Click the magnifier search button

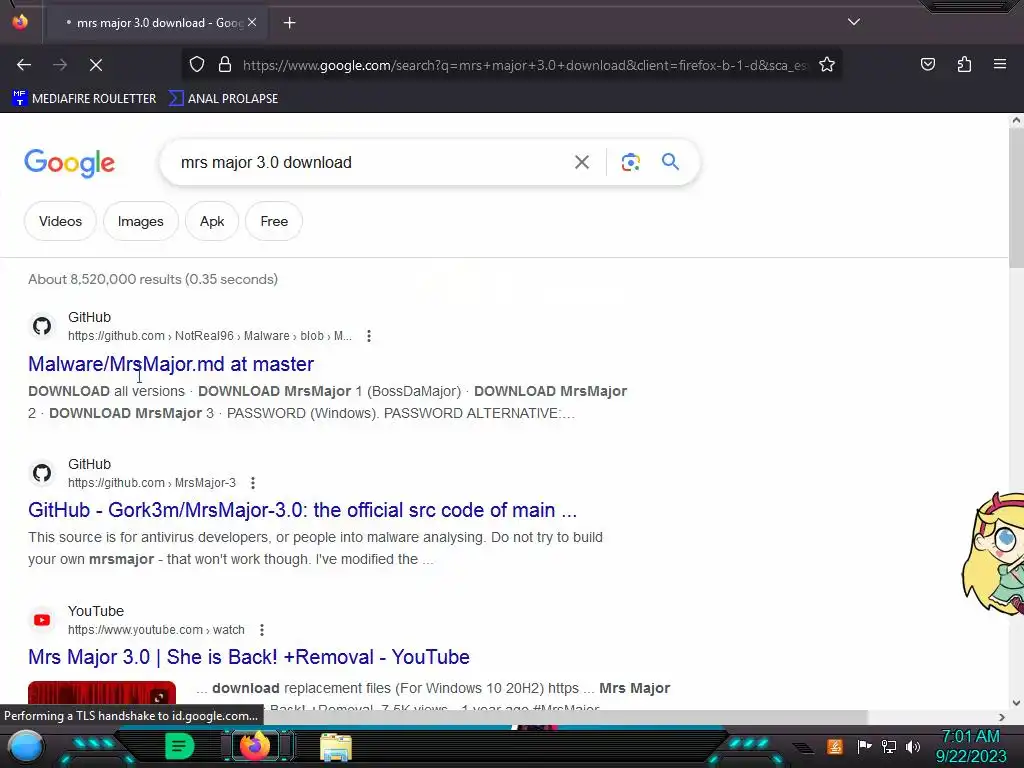coord(670,162)
